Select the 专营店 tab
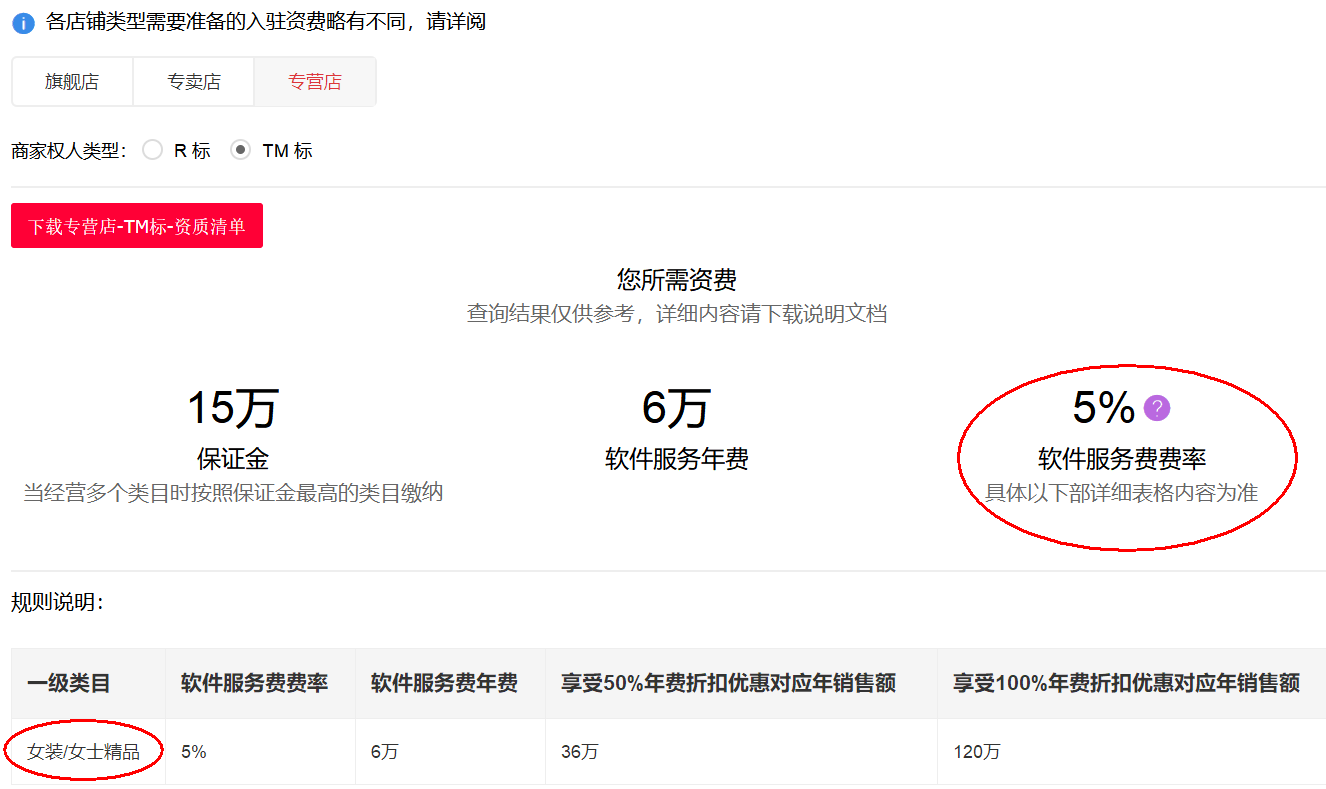 click(315, 82)
